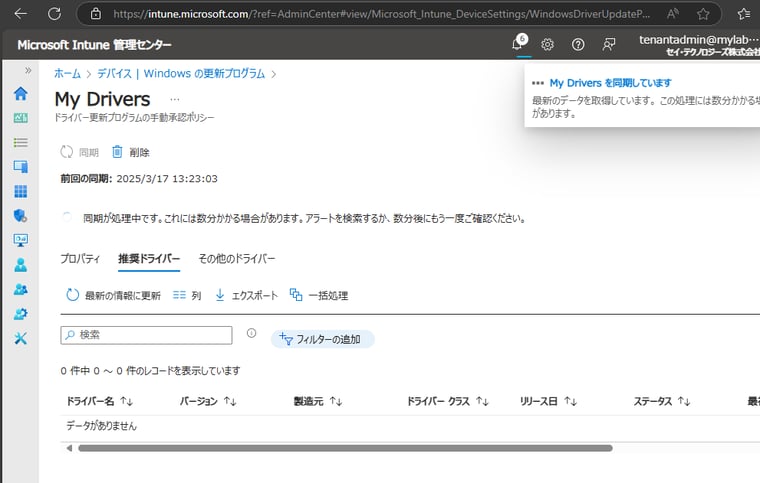Switch to the プロパティ tab

point(80,259)
